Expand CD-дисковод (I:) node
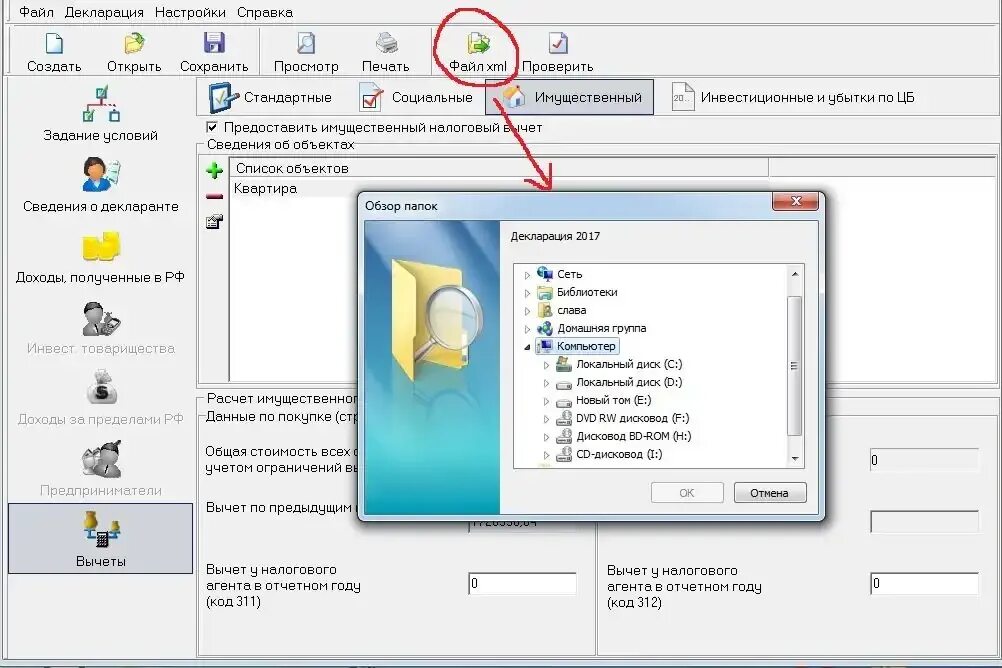Image resolution: width=1002 pixels, height=668 pixels. tap(546, 455)
